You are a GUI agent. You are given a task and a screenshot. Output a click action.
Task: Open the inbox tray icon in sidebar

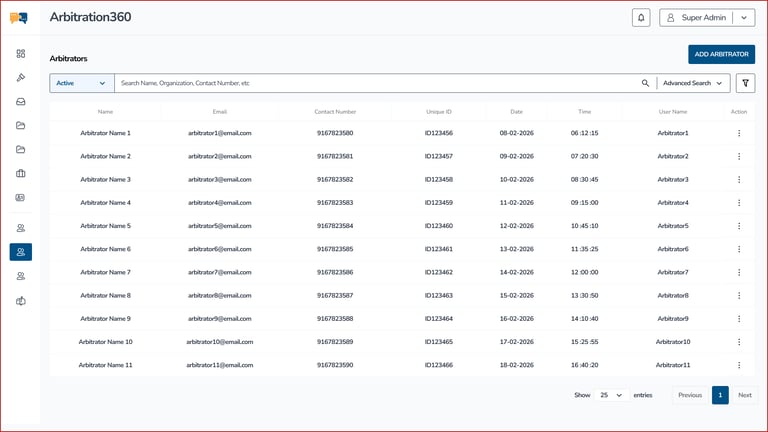point(21,101)
